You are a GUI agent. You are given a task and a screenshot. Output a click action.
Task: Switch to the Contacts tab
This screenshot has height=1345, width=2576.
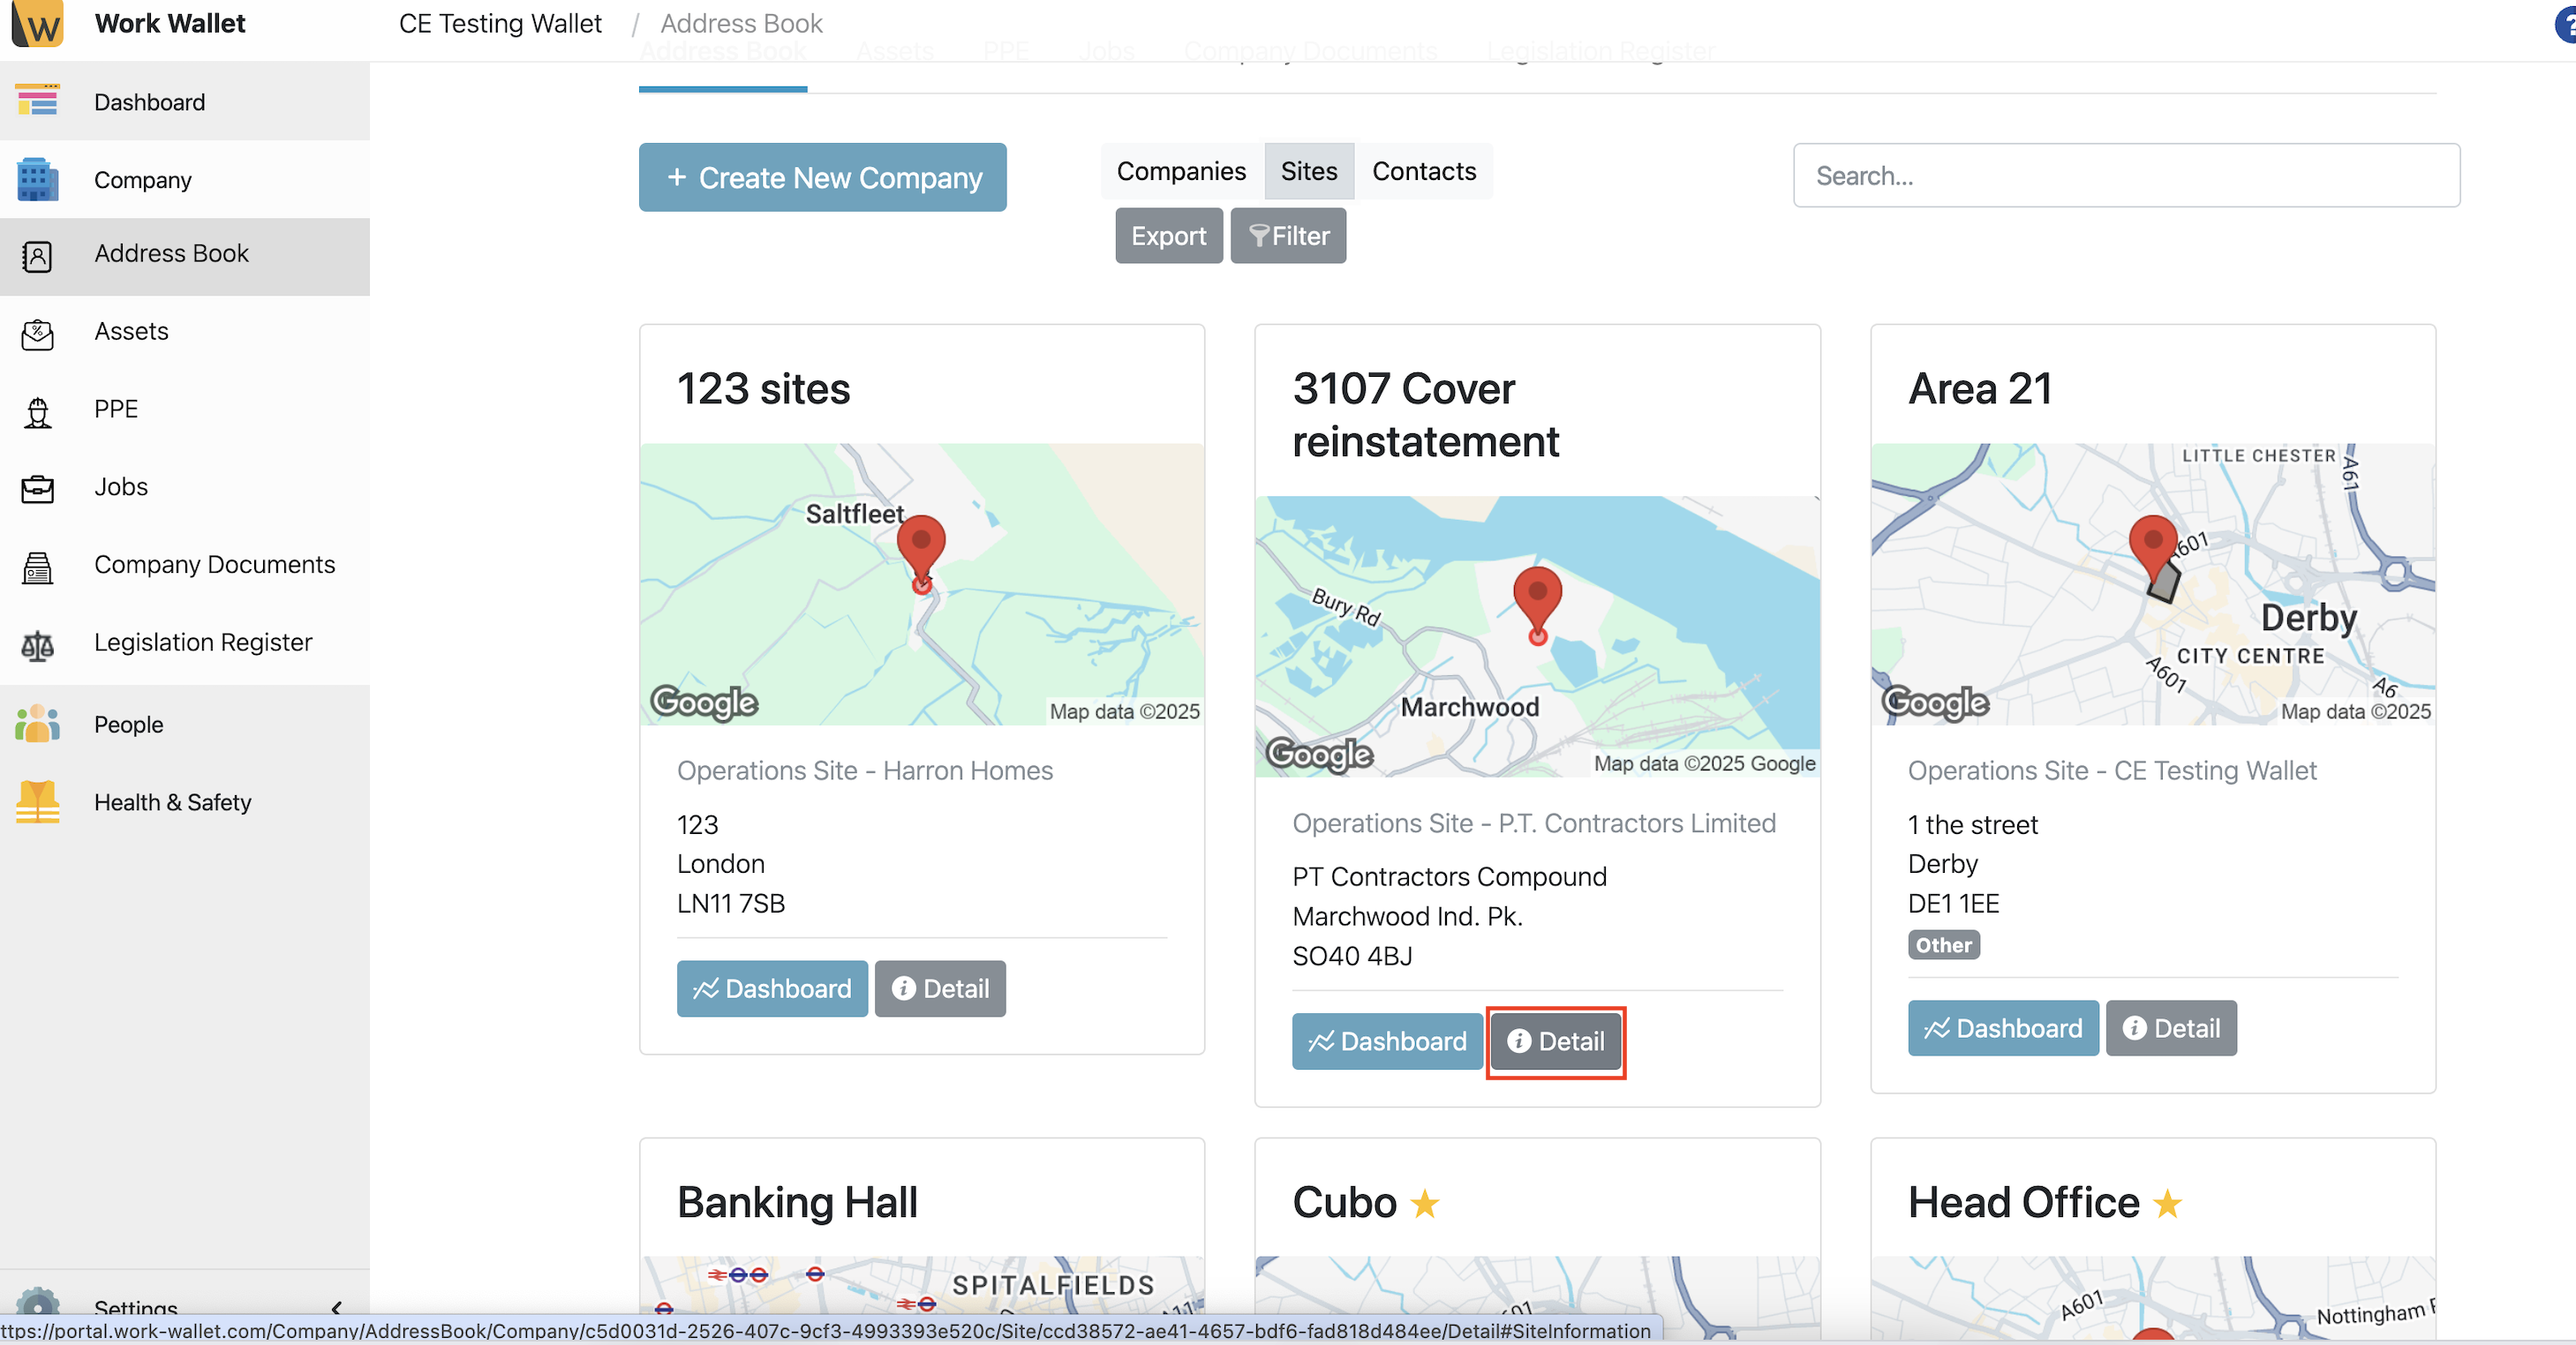click(1423, 171)
